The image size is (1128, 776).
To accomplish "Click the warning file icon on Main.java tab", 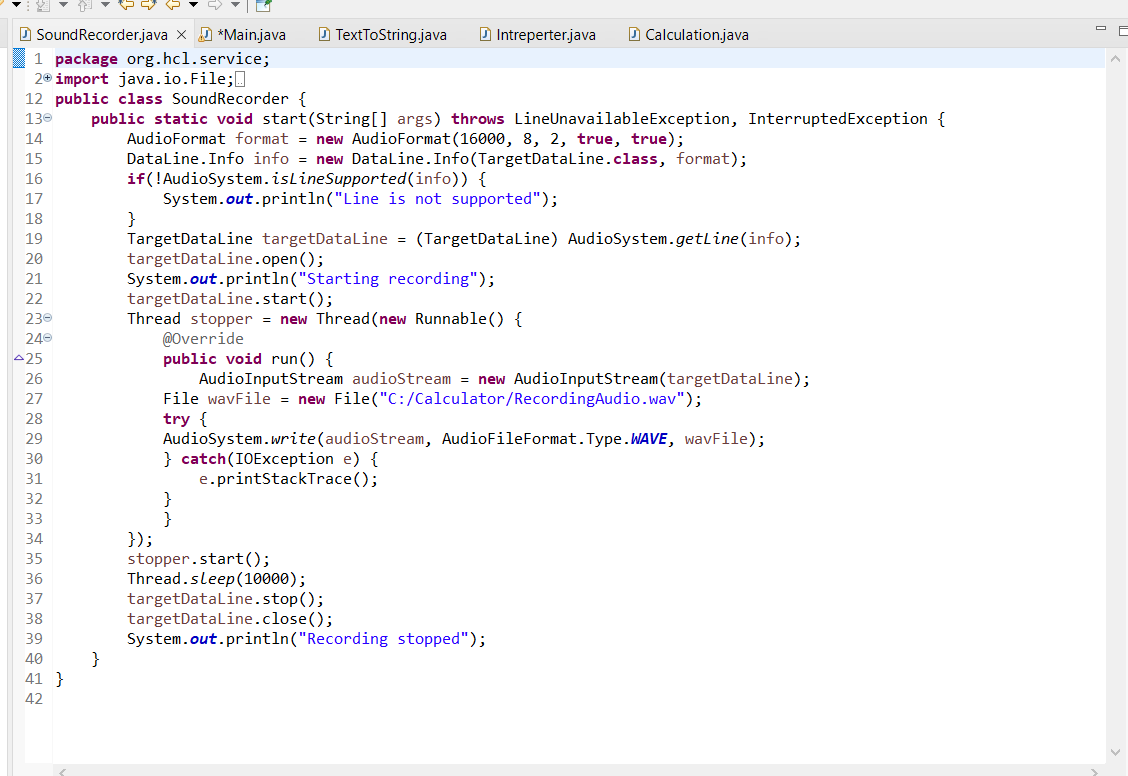I will pyautogui.click(x=206, y=34).
